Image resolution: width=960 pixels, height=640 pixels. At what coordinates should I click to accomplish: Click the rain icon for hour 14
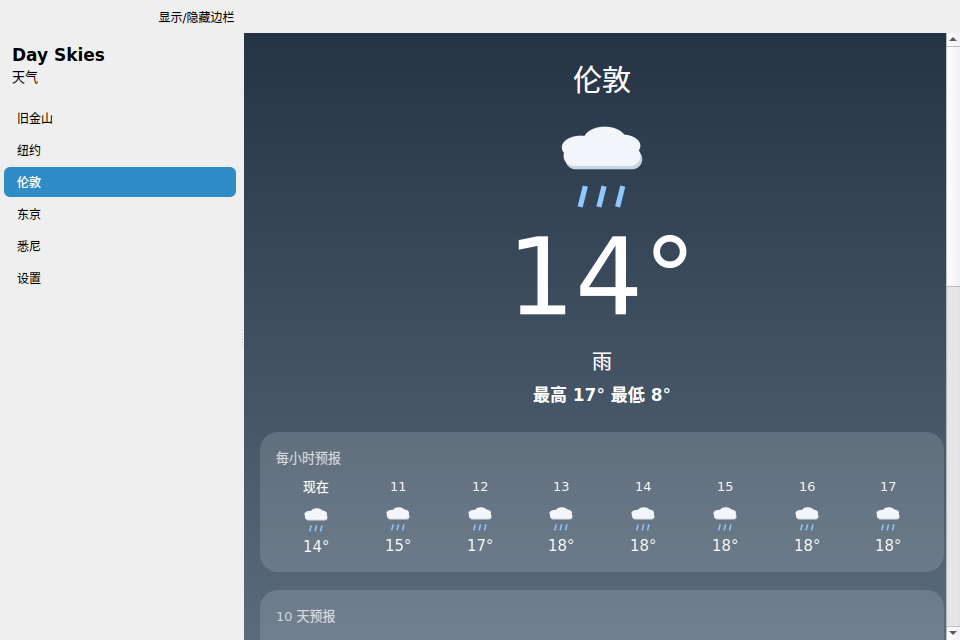(x=643, y=519)
